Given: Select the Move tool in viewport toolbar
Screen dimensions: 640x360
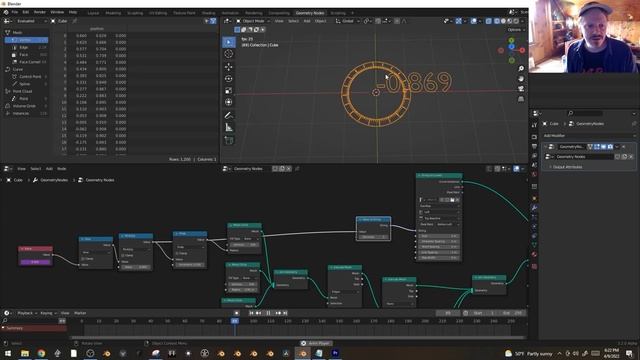Looking at the screenshot, I should click(x=229, y=67).
